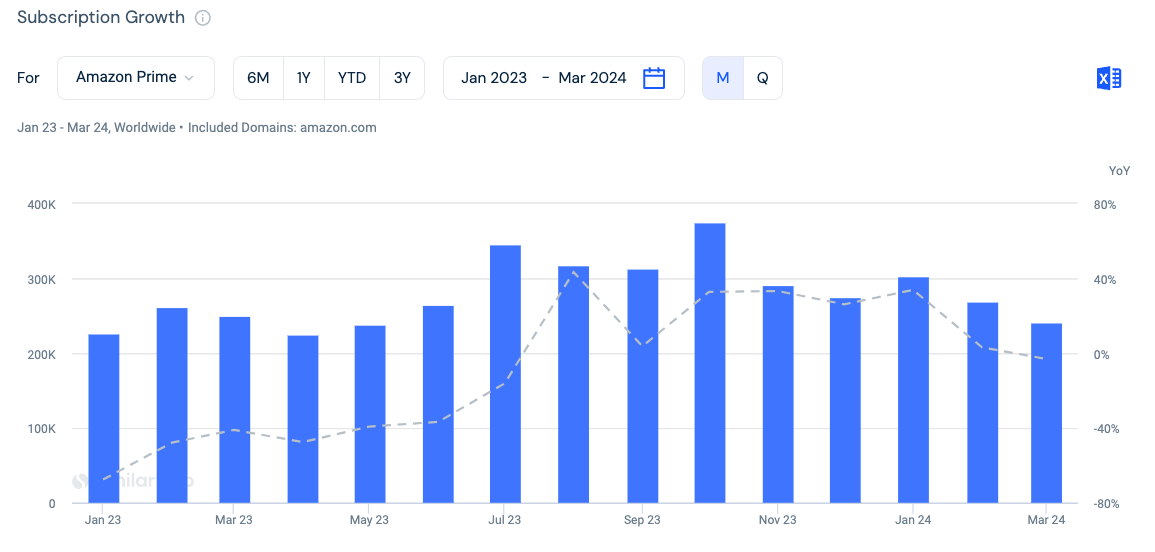
Task: Select the 1Y time range
Action: point(303,77)
